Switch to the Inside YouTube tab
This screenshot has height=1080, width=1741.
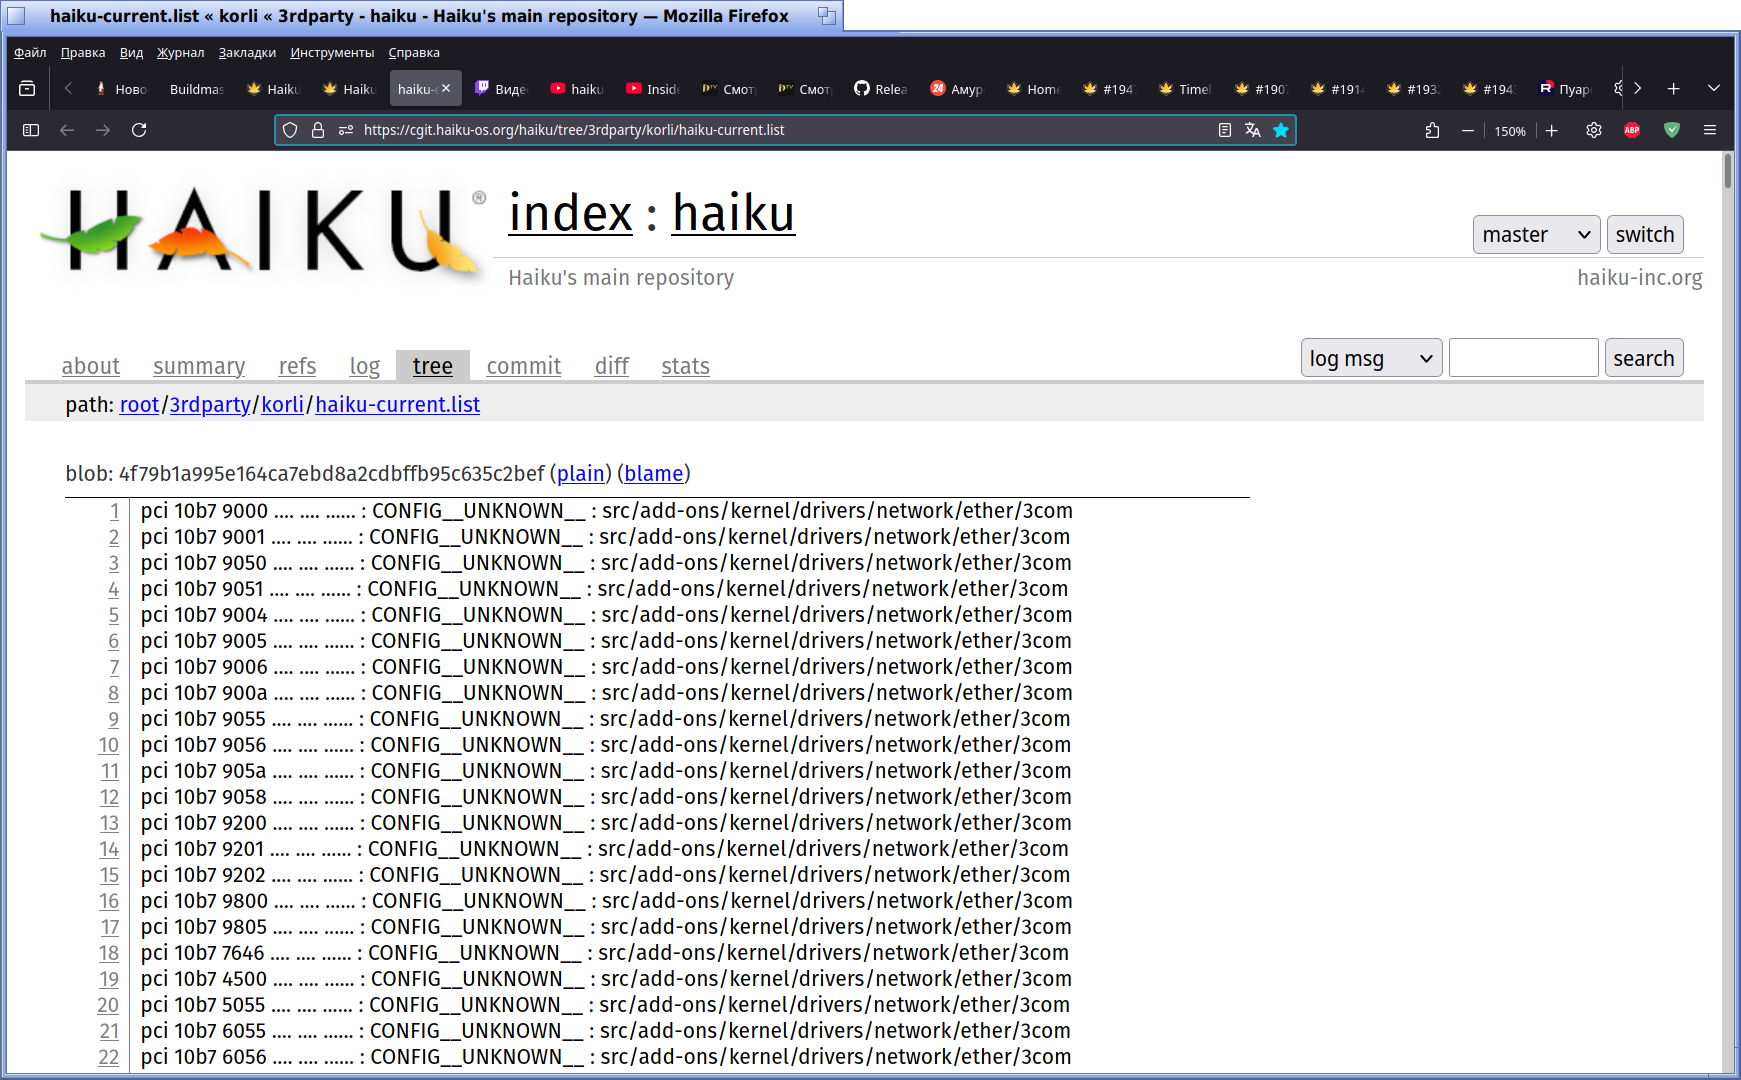[652, 89]
